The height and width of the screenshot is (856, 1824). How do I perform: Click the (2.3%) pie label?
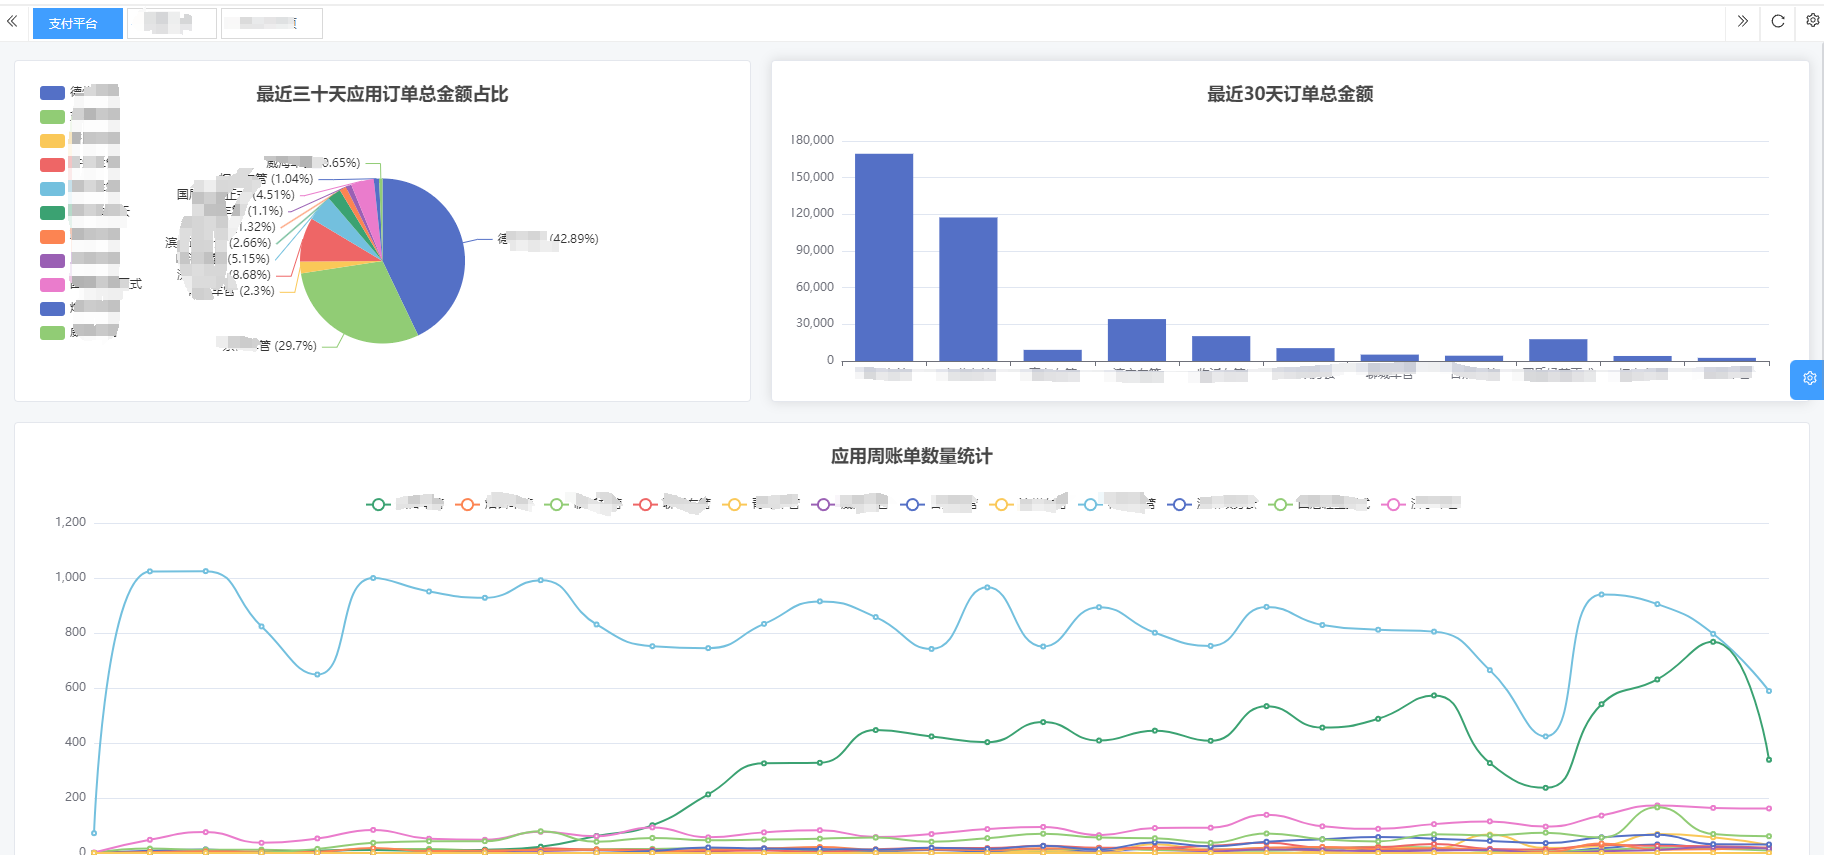coord(257,291)
